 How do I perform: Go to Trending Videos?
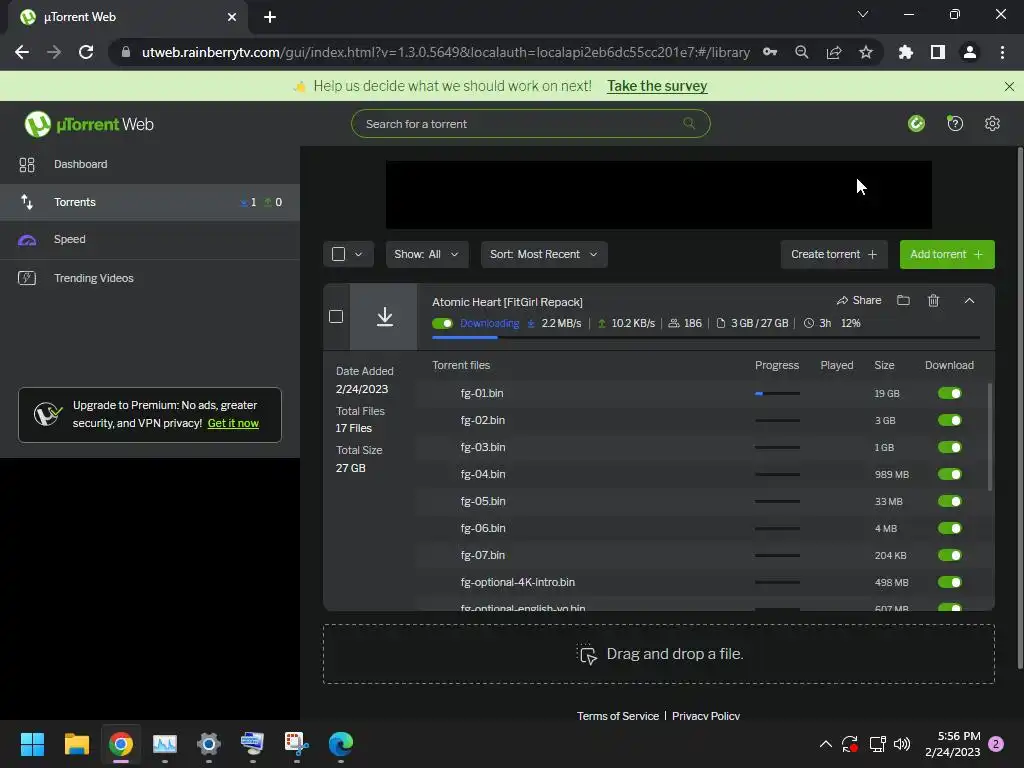click(x=150, y=278)
